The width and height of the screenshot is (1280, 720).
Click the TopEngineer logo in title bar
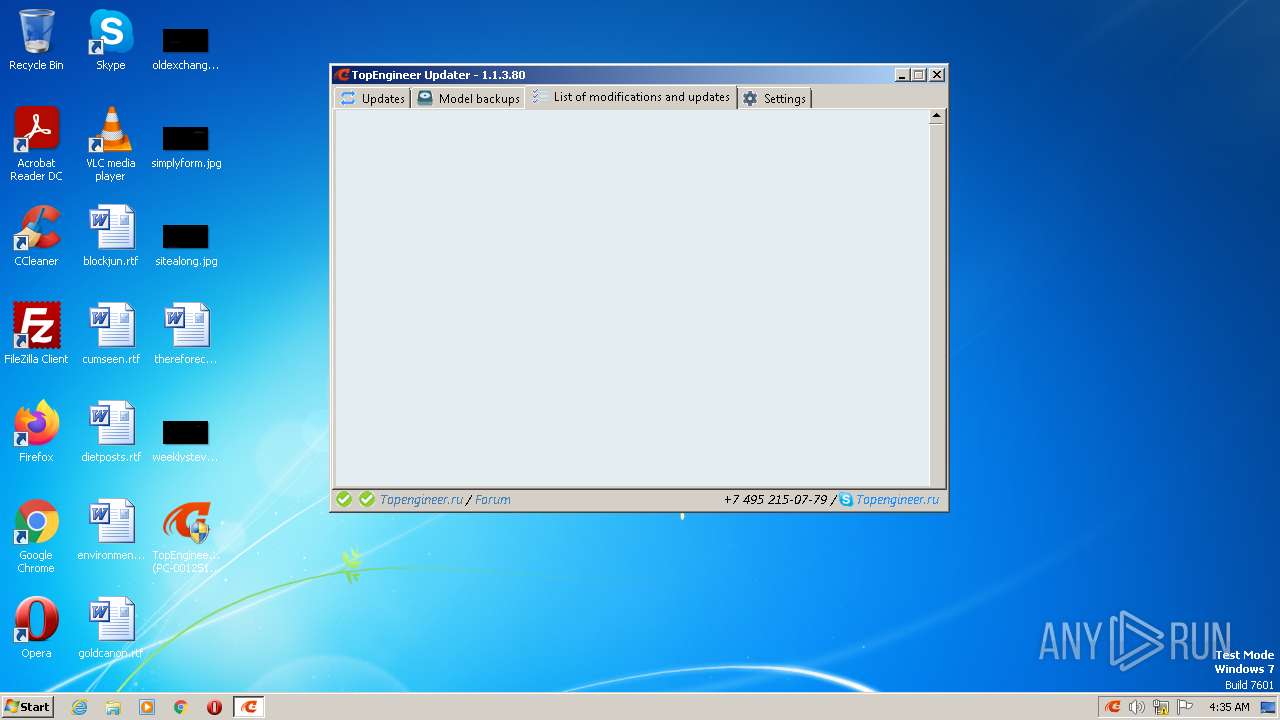tap(342, 75)
